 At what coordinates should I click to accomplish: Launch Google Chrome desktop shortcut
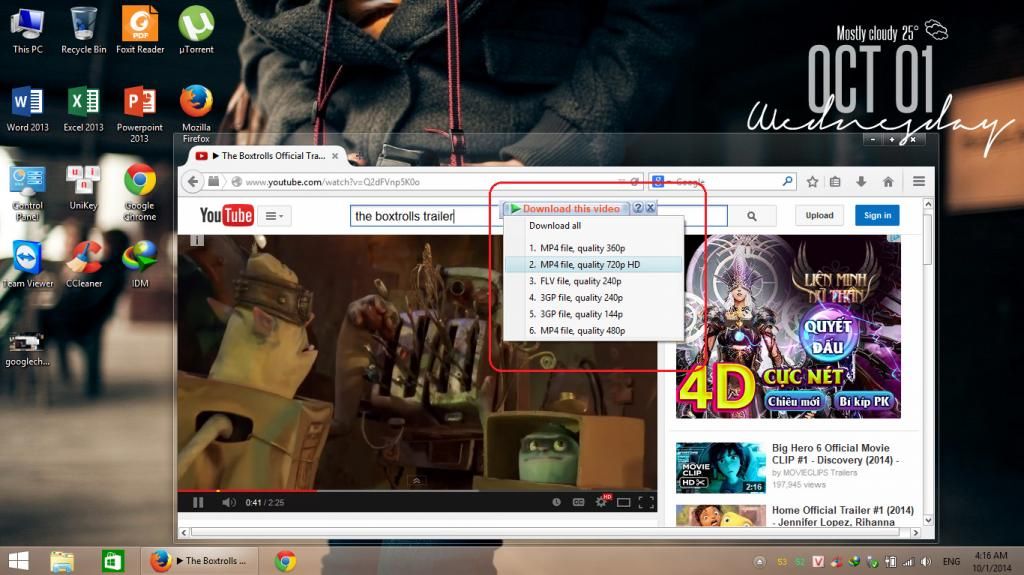[140, 193]
